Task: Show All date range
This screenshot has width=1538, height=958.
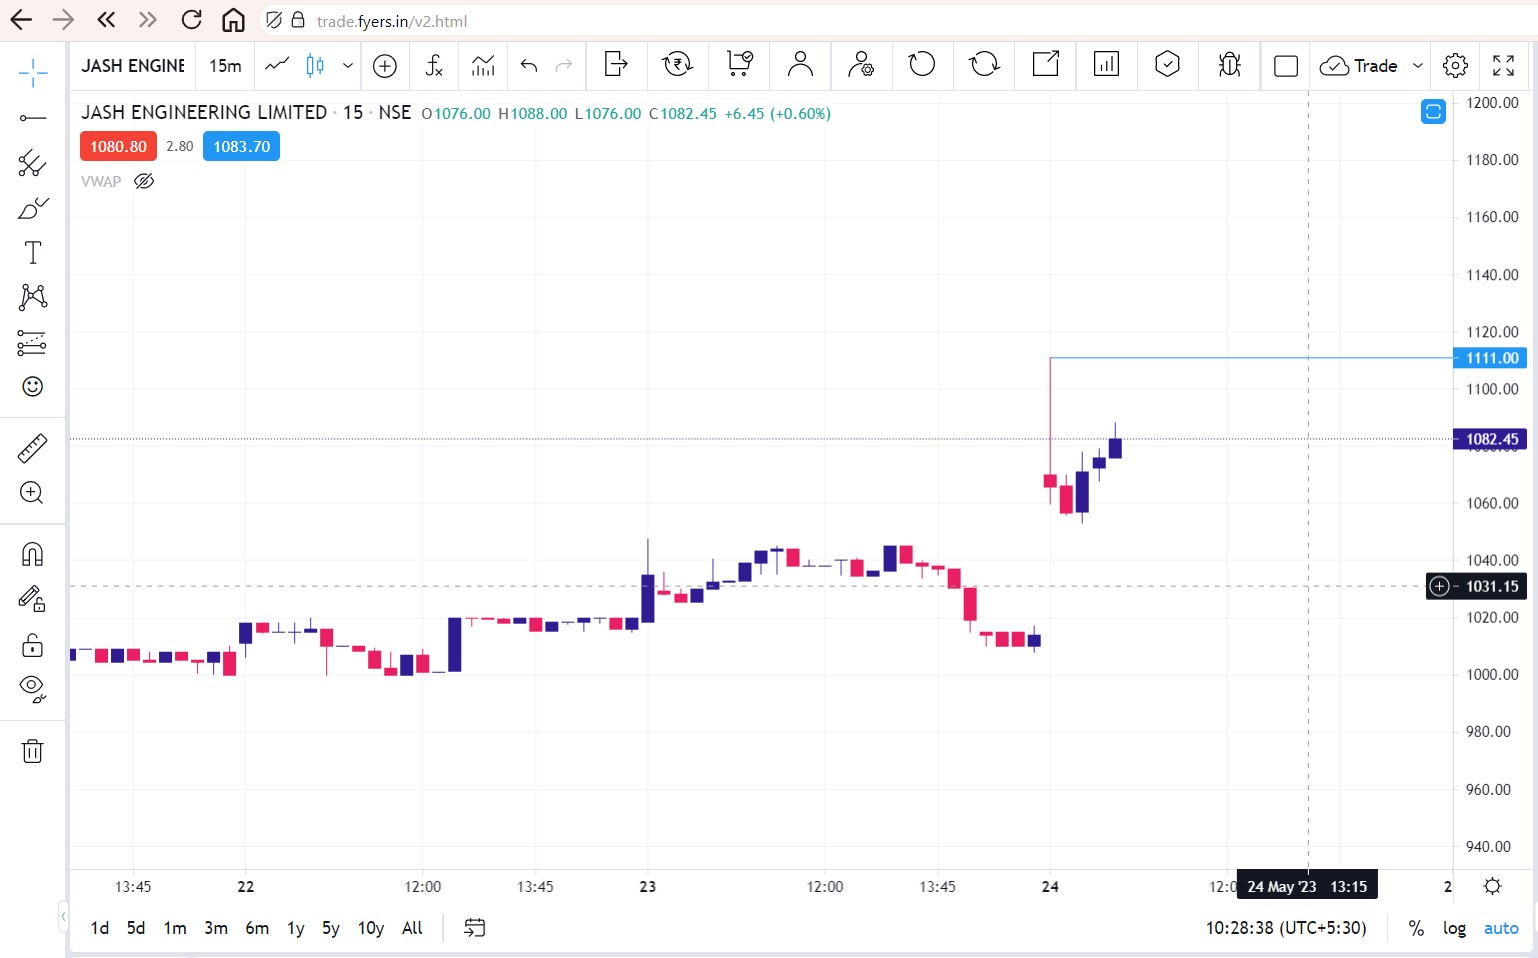Action: pyautogui.click(x=412, y=928)
